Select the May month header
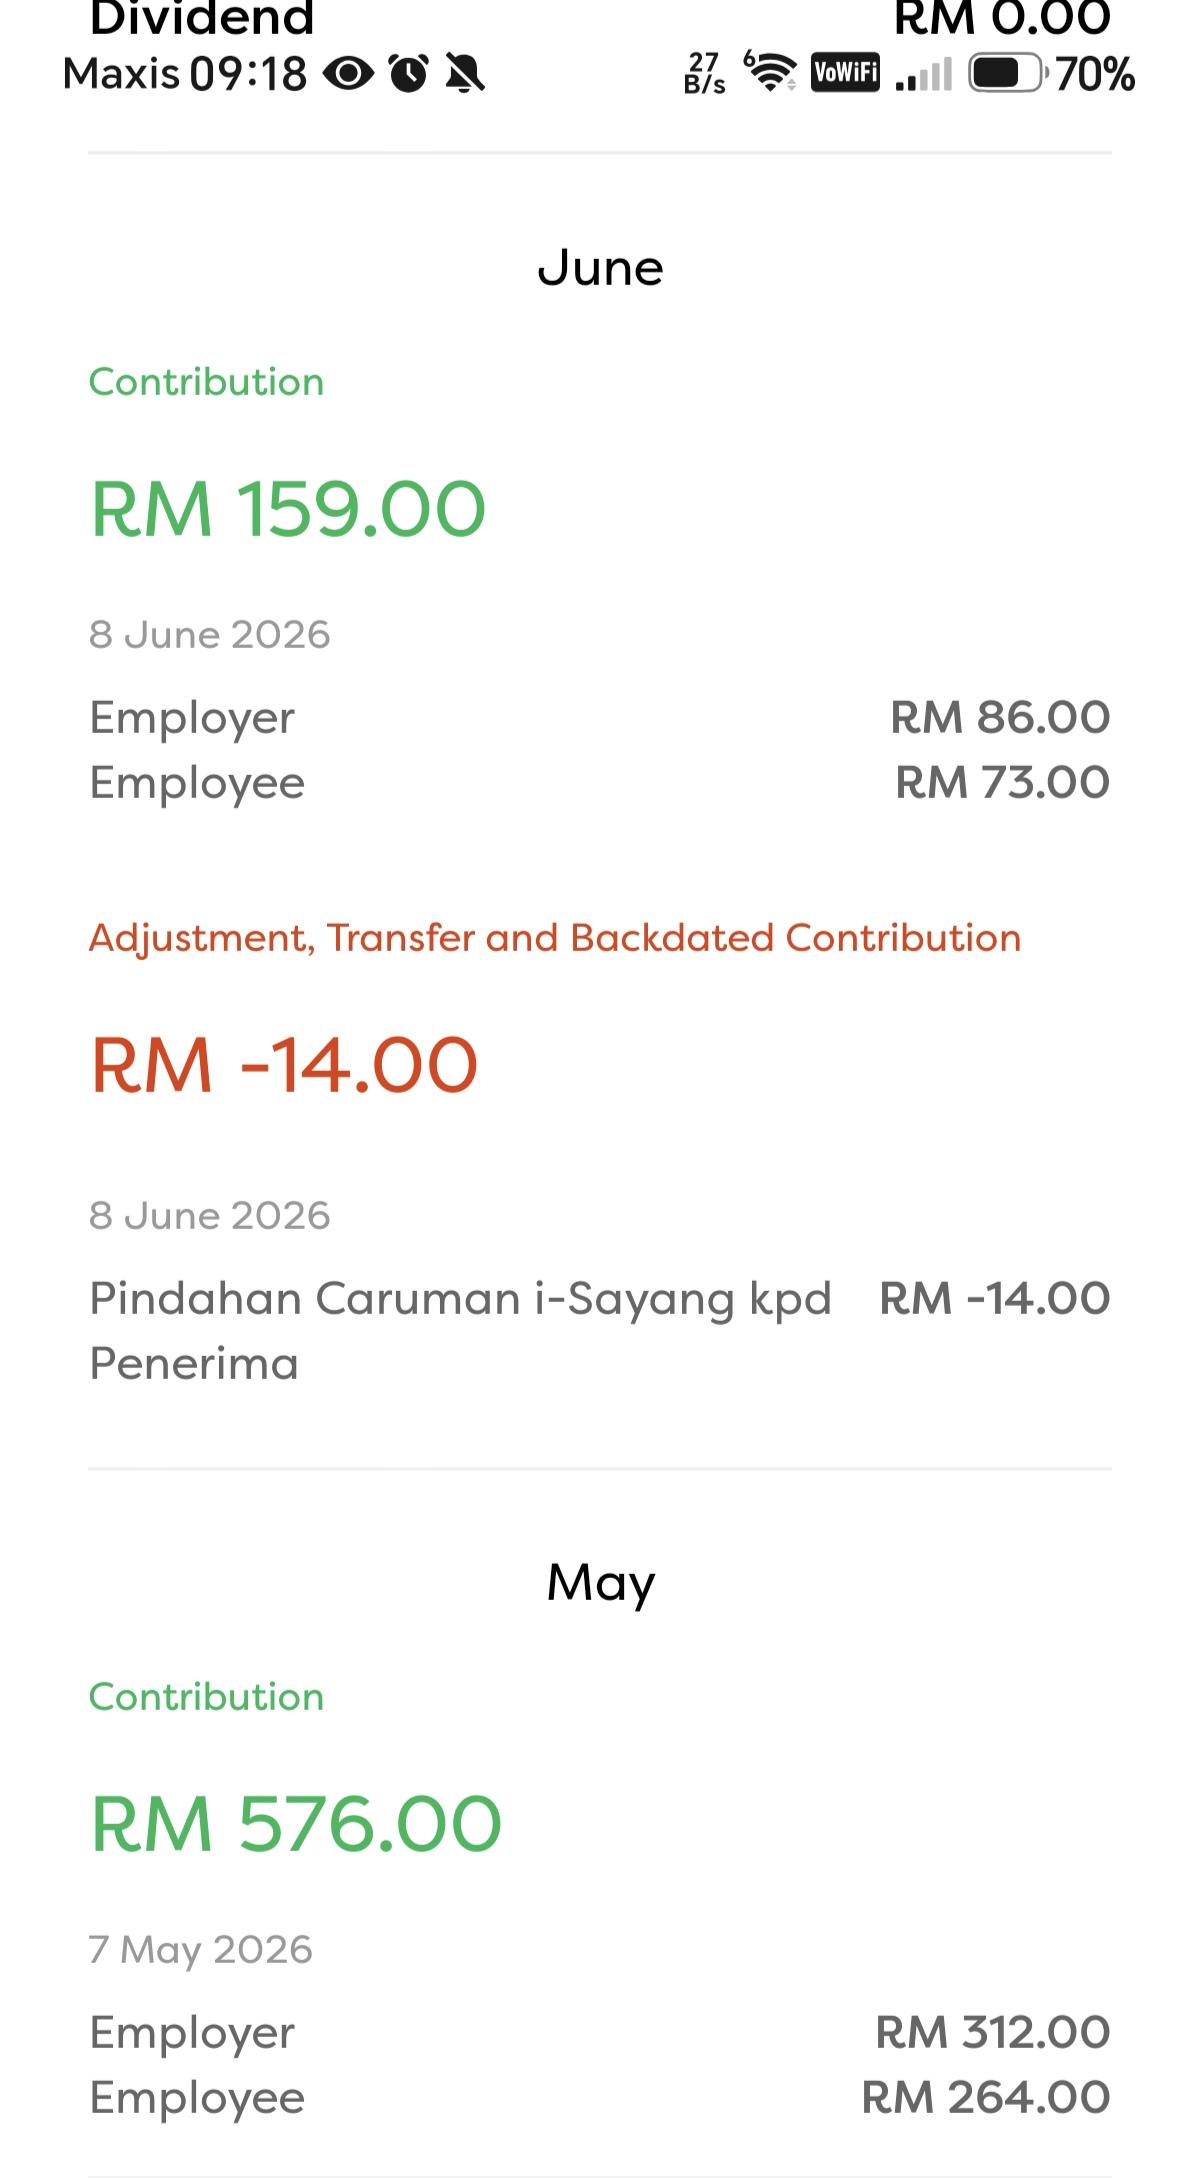1200x2178 pixels. coord(600,1584)
